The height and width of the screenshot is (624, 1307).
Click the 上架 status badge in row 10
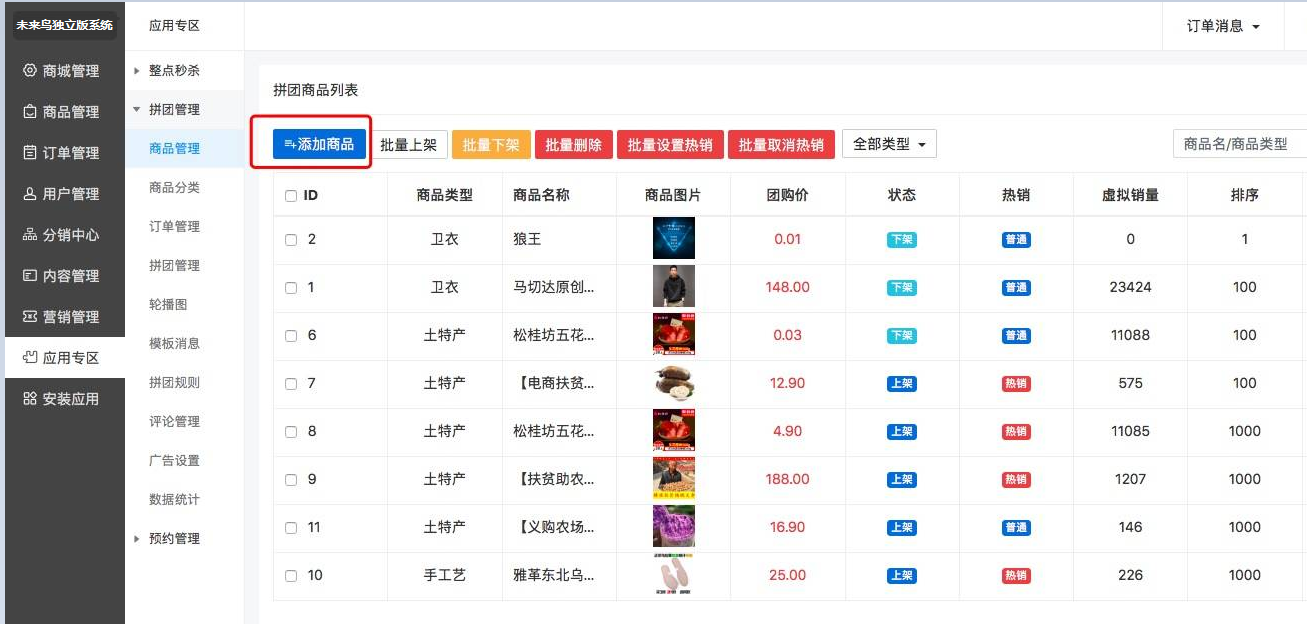[x=901, y=576]
